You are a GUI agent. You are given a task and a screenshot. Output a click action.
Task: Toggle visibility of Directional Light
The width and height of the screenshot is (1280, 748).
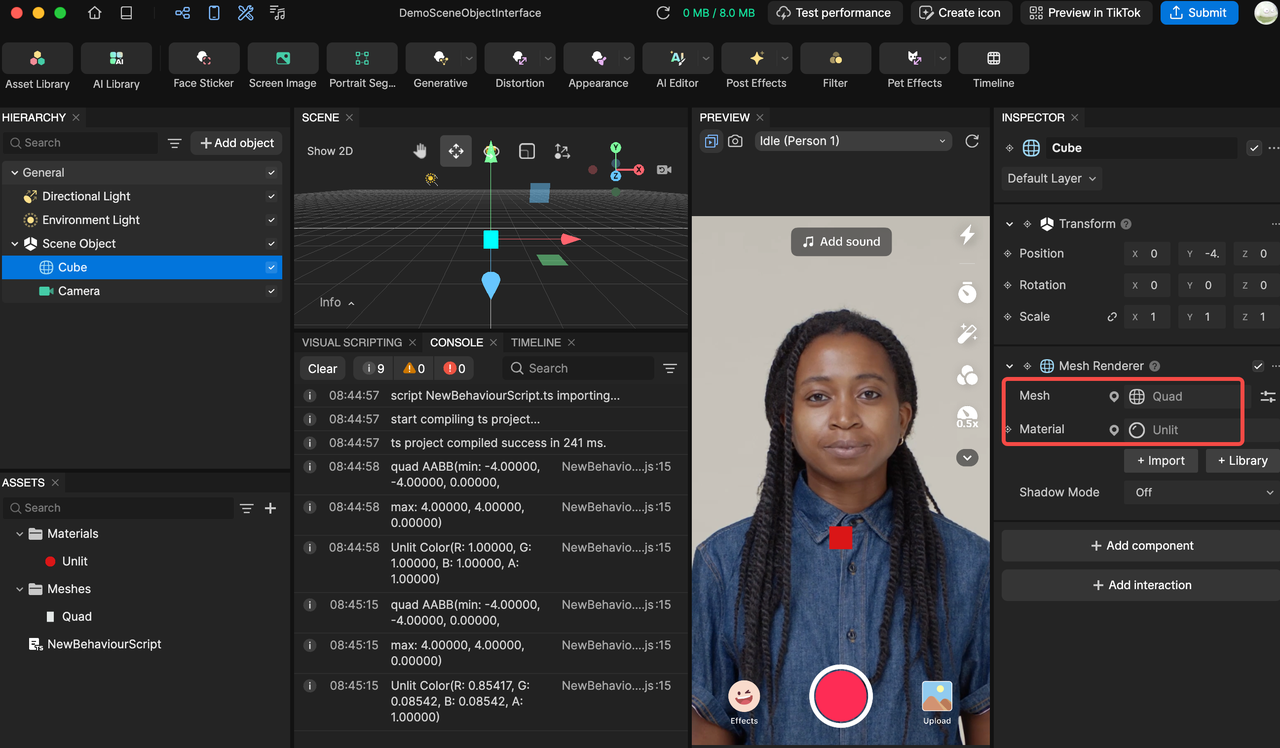tap(271, 196)
